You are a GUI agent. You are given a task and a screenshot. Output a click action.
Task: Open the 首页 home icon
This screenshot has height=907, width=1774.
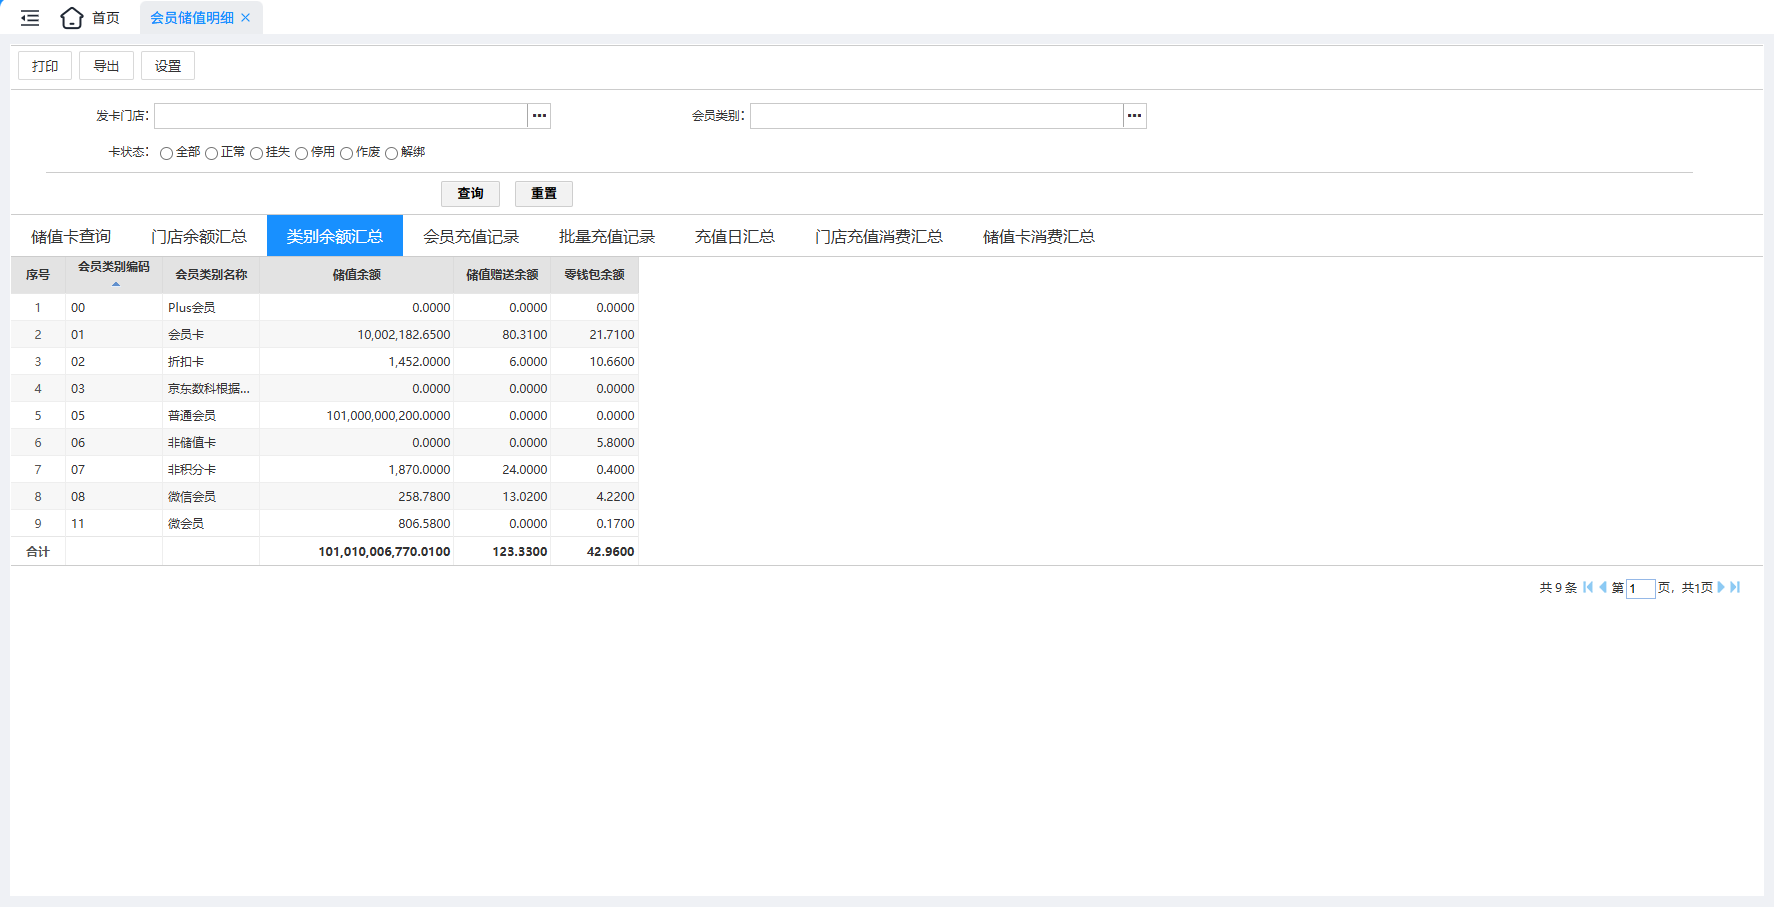pos(72,18)
